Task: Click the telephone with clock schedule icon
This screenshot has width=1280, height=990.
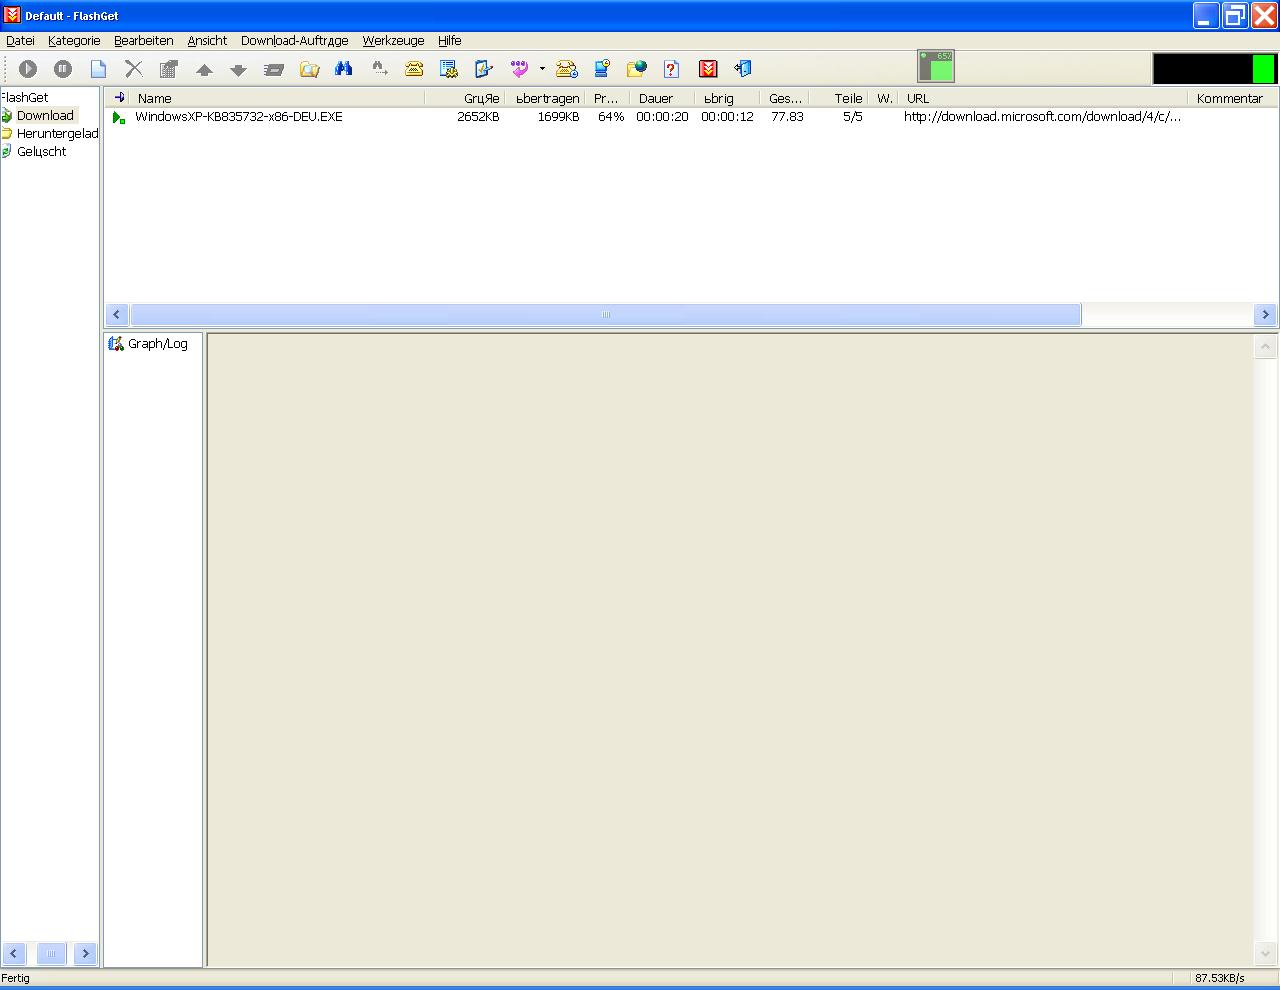Action: pyautogui.click(x=567, y=69)
